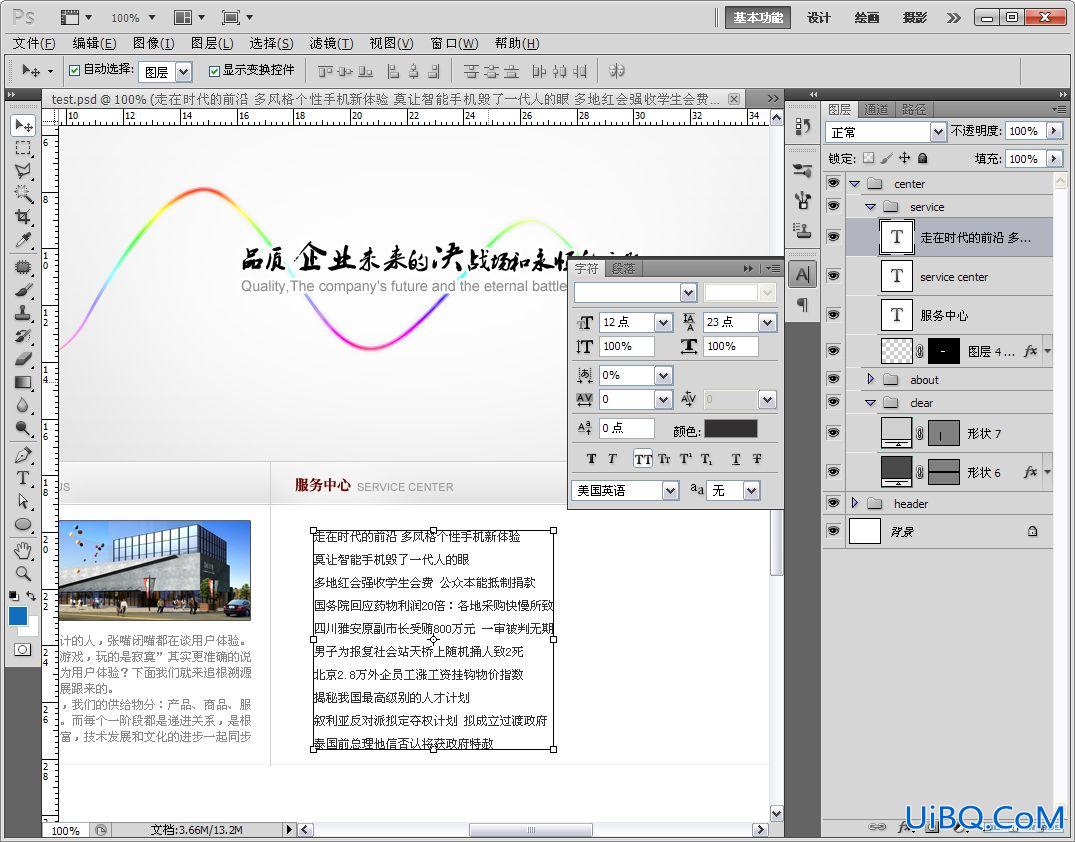Switch to 绘画 workspace
This screenshot has width=1075, height=842.
point(867,18)
